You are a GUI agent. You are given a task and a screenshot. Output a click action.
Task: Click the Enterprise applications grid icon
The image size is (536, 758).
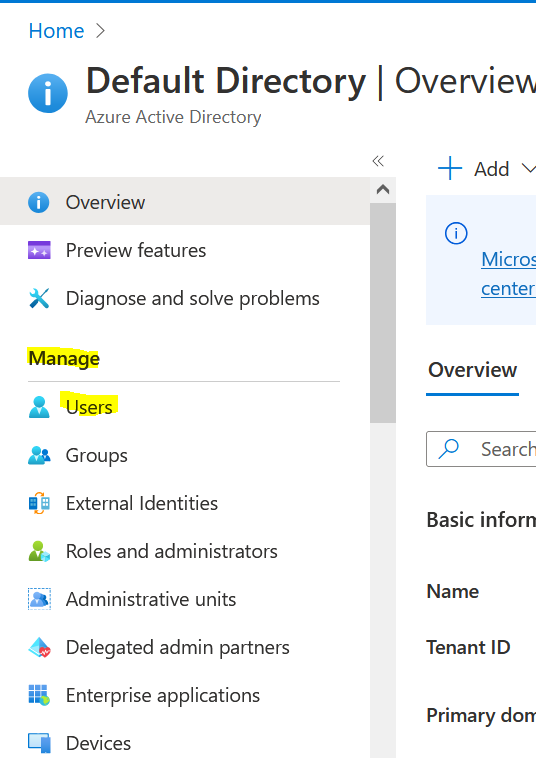tap(39, 695)
